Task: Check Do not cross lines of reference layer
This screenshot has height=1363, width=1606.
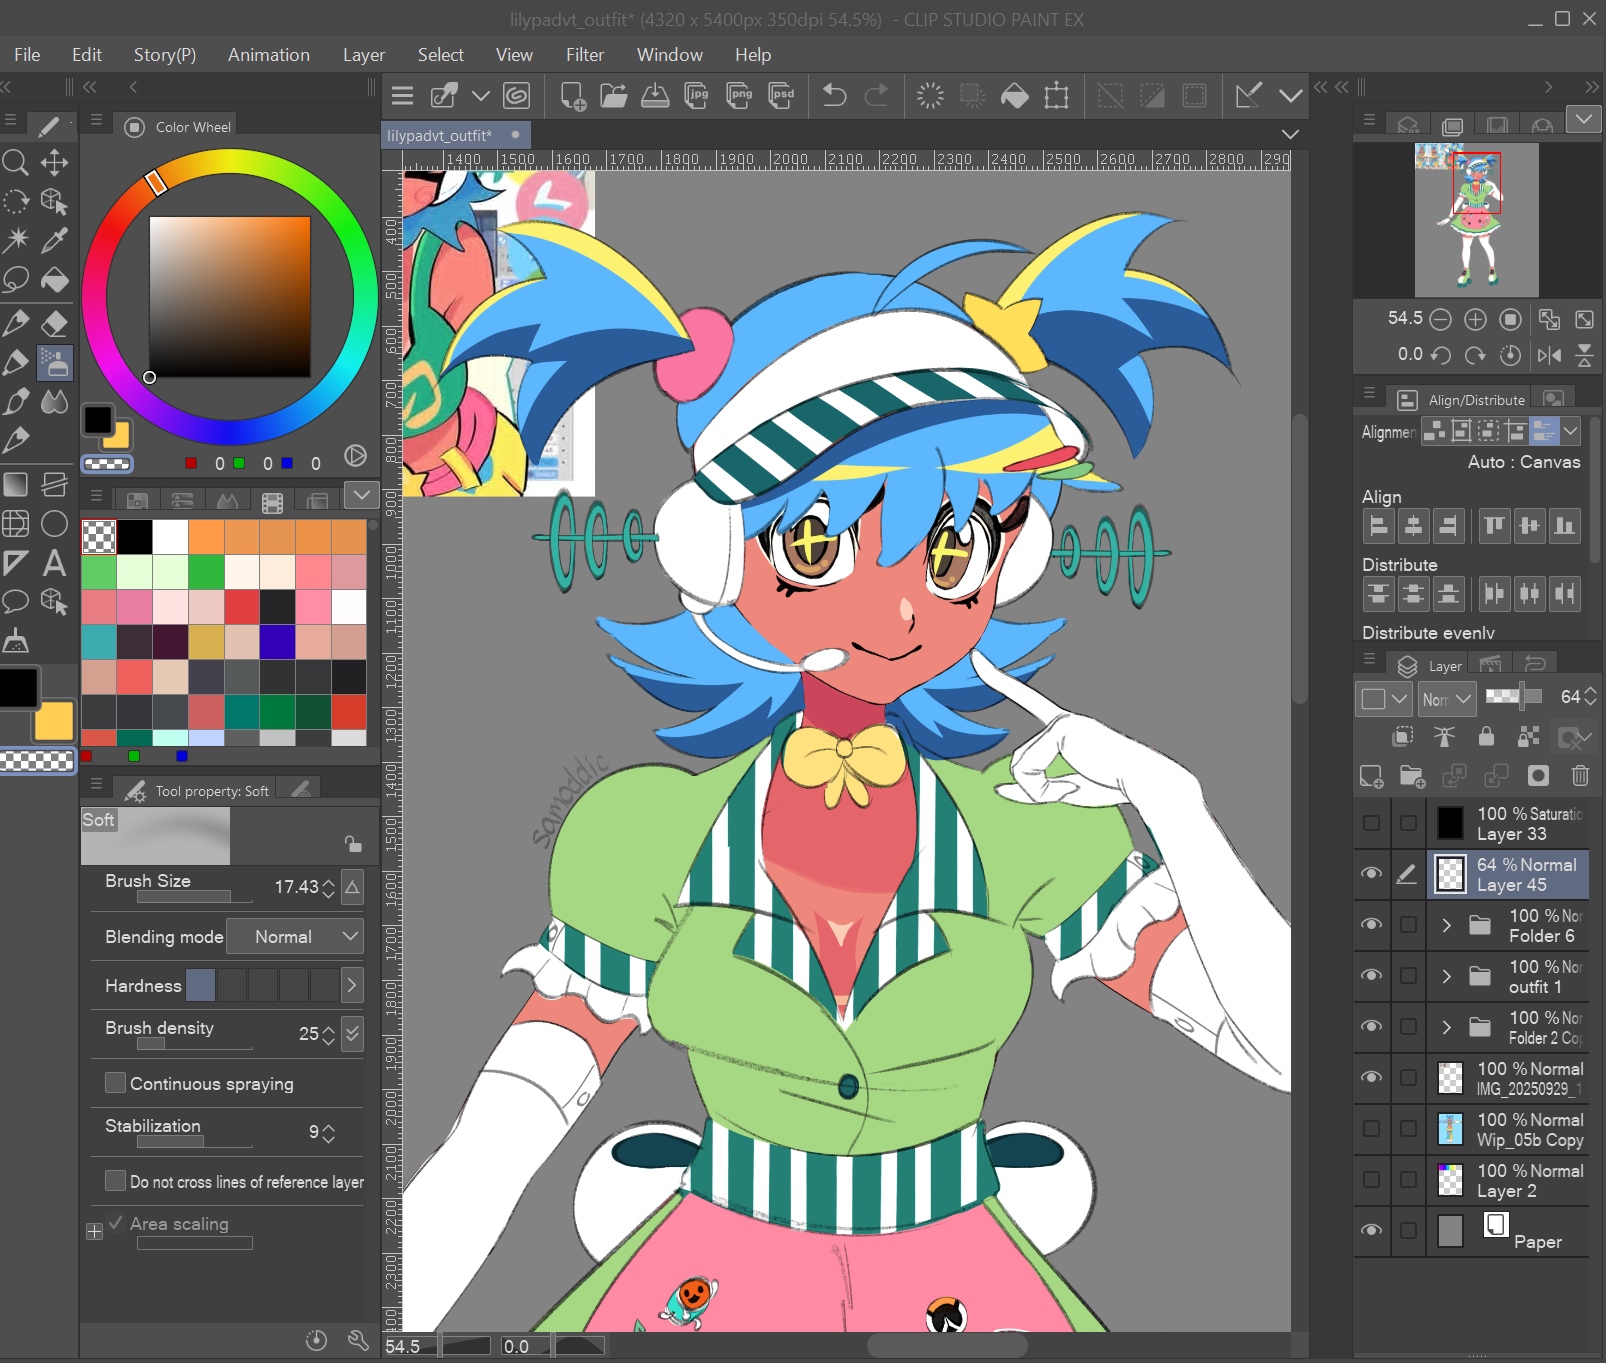Action: (116, 1181)
